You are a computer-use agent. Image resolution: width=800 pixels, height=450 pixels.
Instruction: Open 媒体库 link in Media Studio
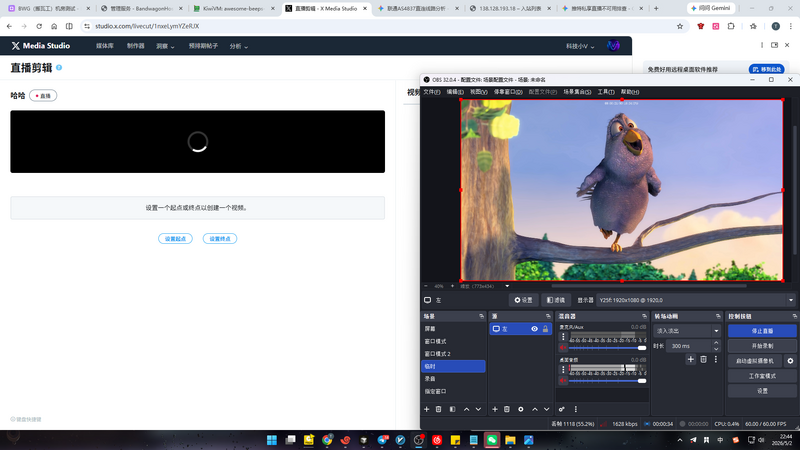click(x=105, y=46)
